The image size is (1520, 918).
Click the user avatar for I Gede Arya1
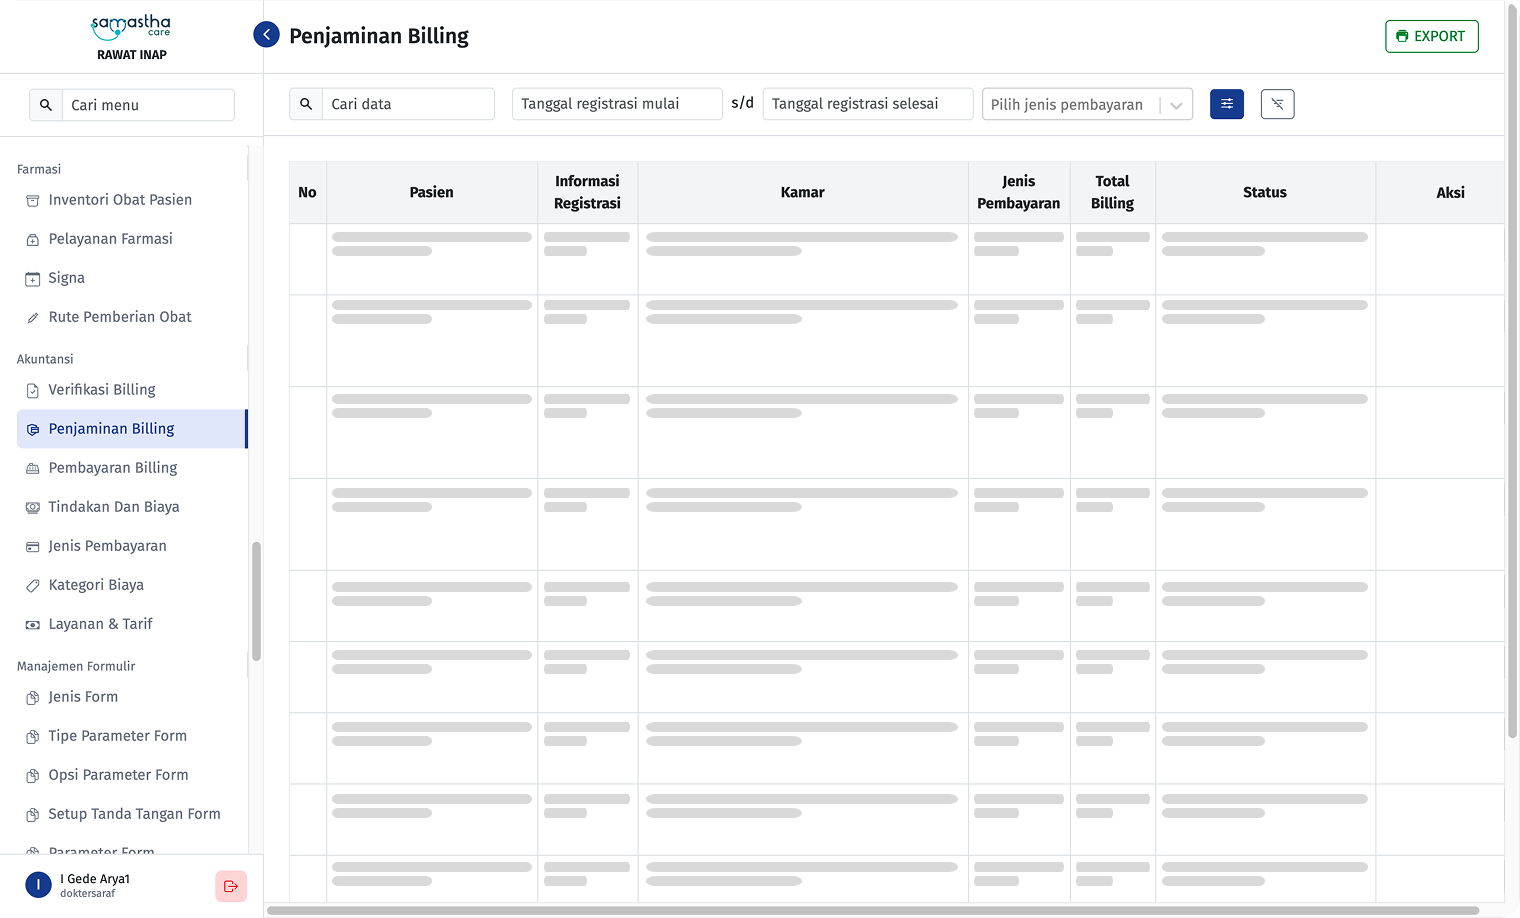tap(38, 885)
